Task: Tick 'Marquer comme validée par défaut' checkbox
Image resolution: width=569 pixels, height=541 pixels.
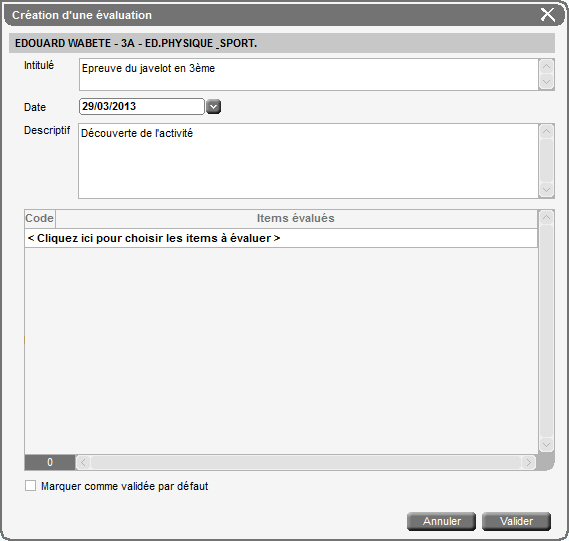Action: tap(30, 486)
